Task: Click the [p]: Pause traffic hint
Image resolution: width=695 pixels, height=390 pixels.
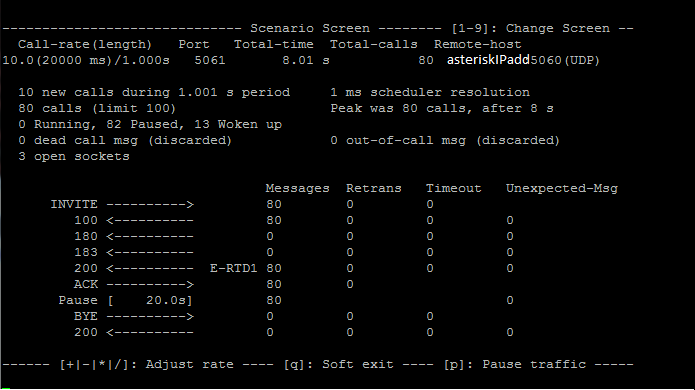Action: [x=514, y=364]
